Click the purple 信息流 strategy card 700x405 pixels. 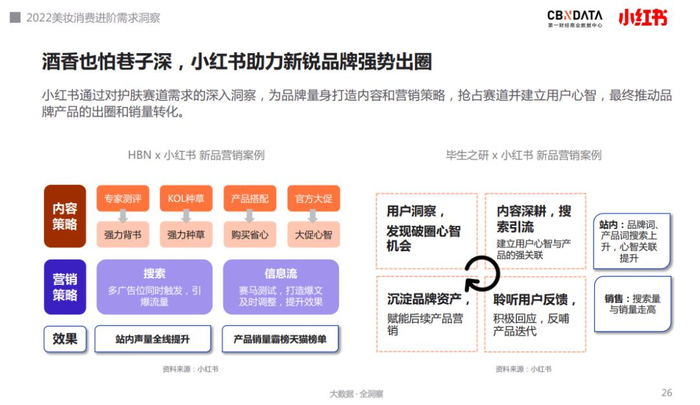[281, 287]
